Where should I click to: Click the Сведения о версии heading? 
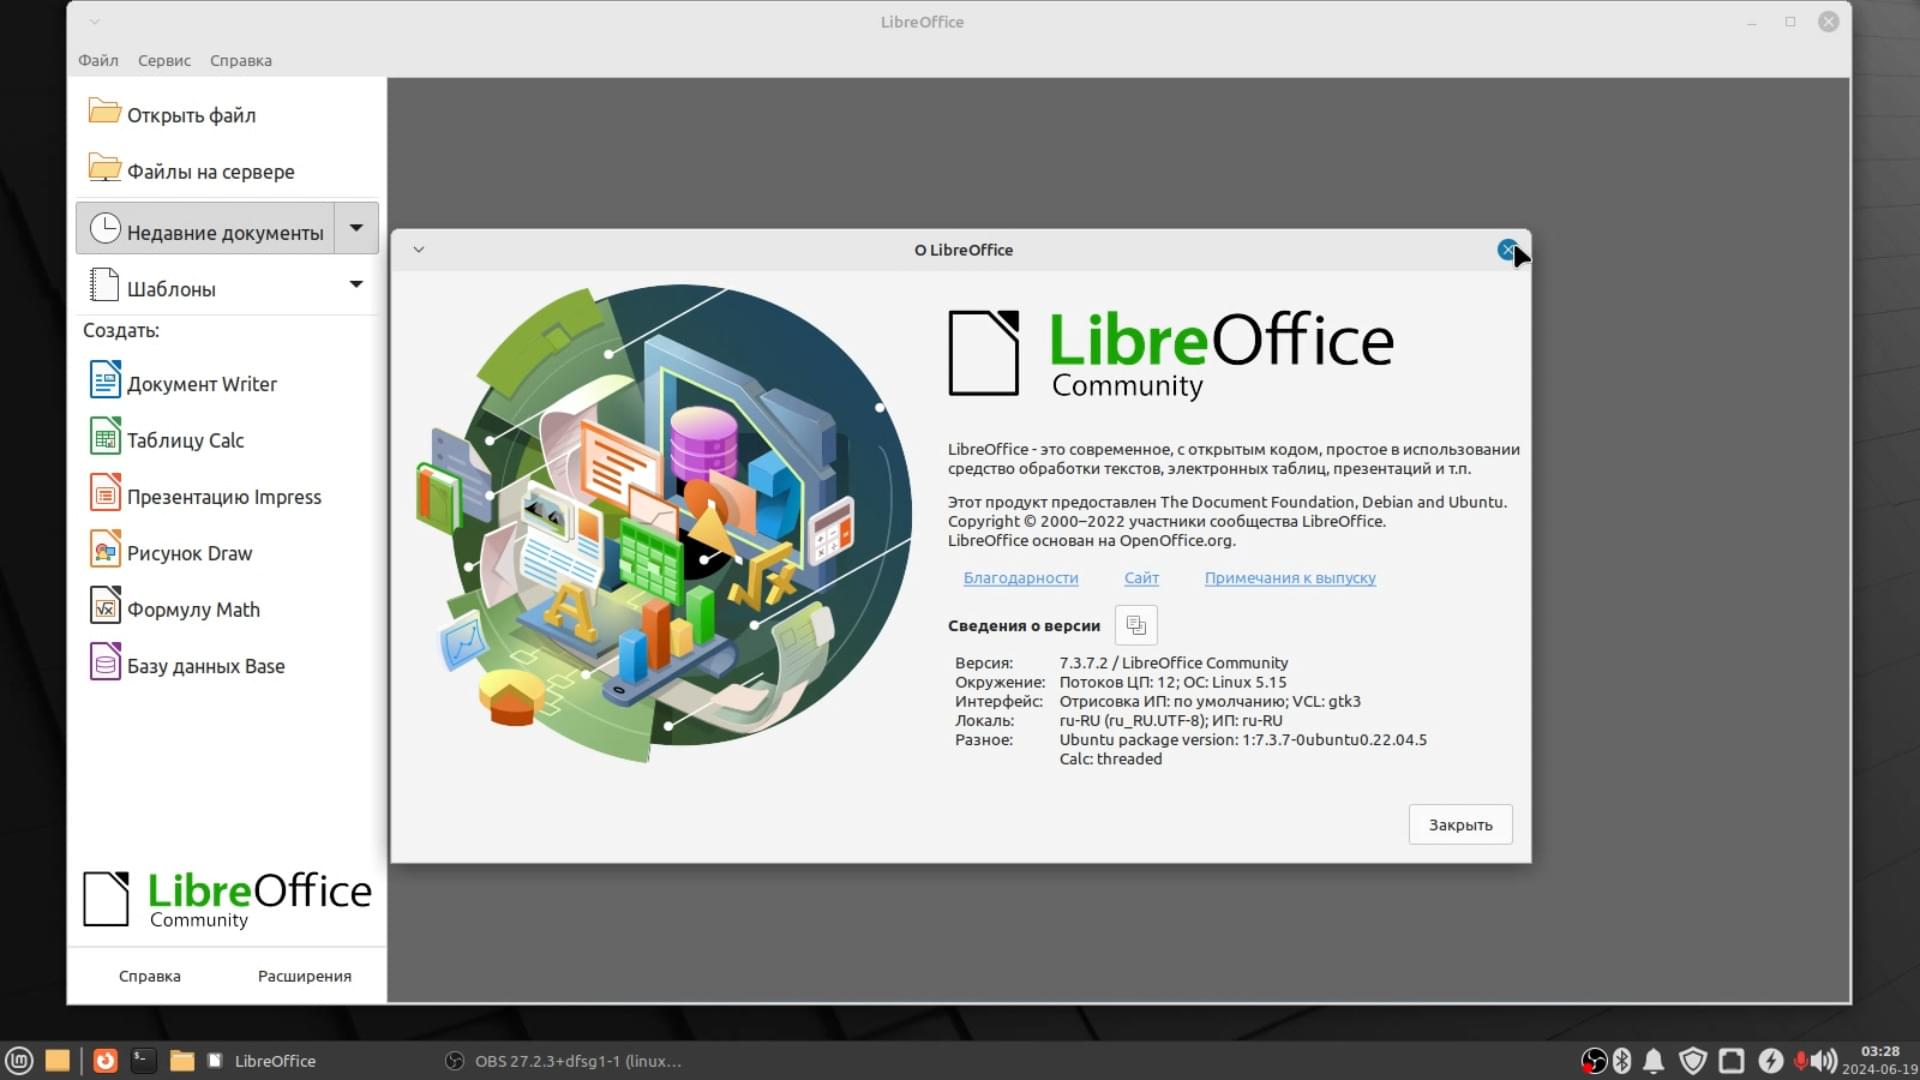pyautogui.click(x=1024, y=626)
